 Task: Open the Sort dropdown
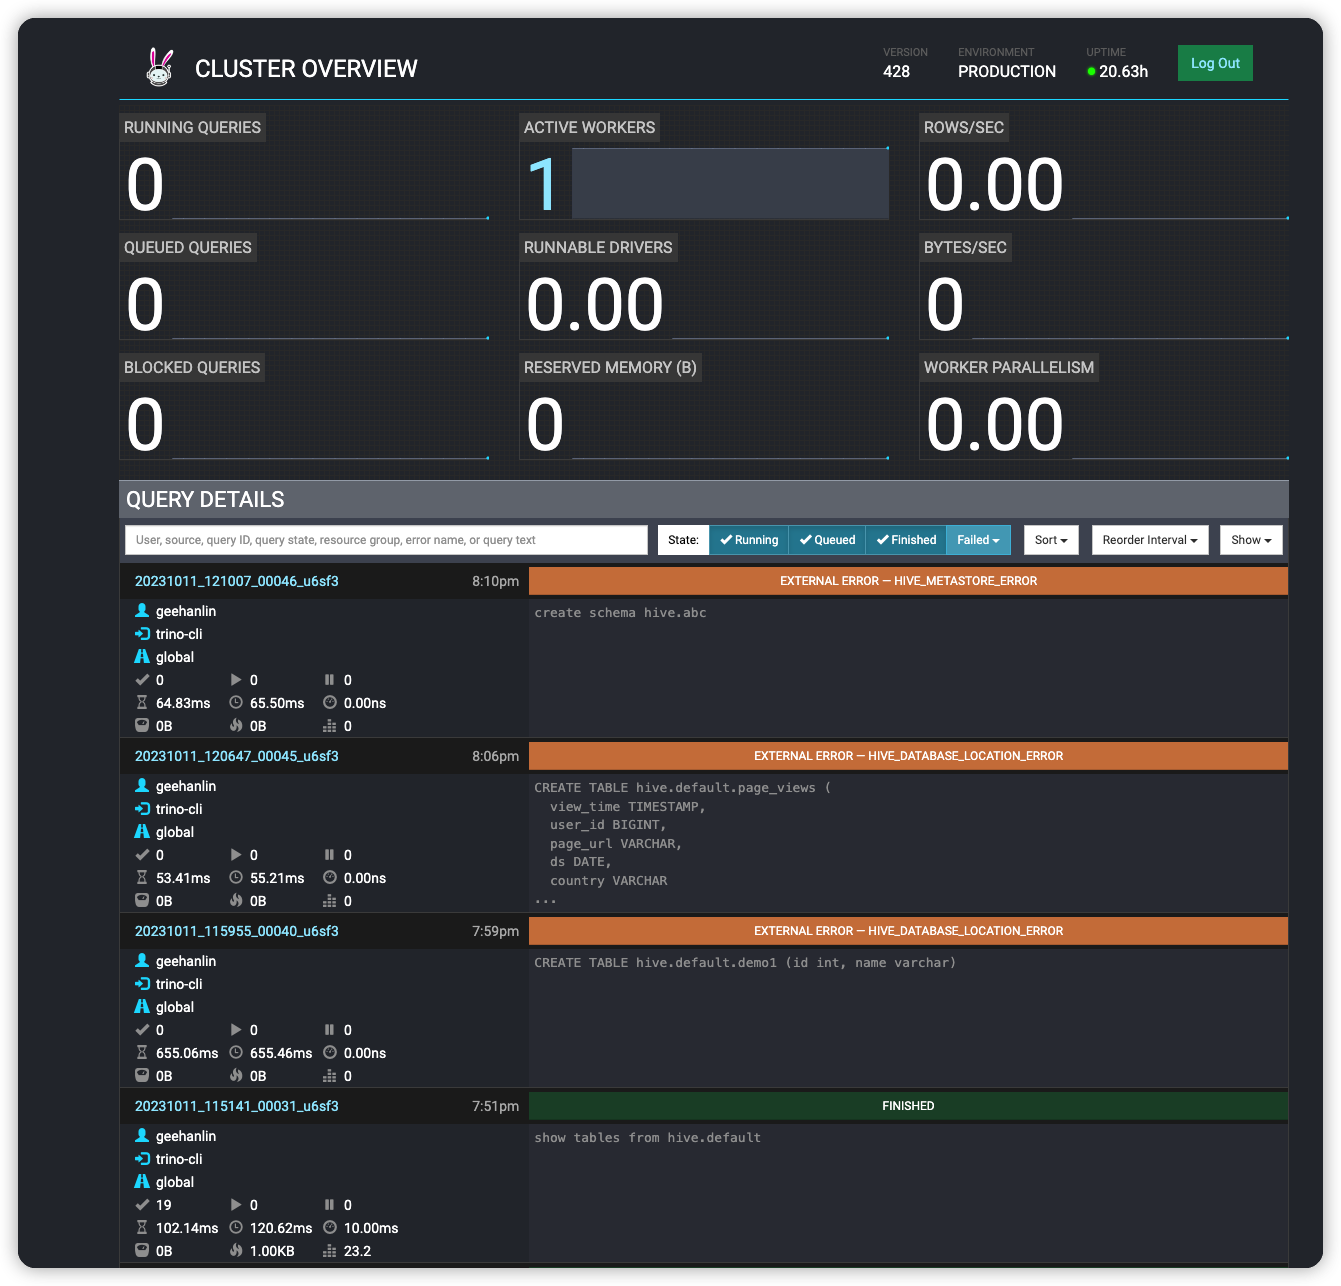[1051, 540]
